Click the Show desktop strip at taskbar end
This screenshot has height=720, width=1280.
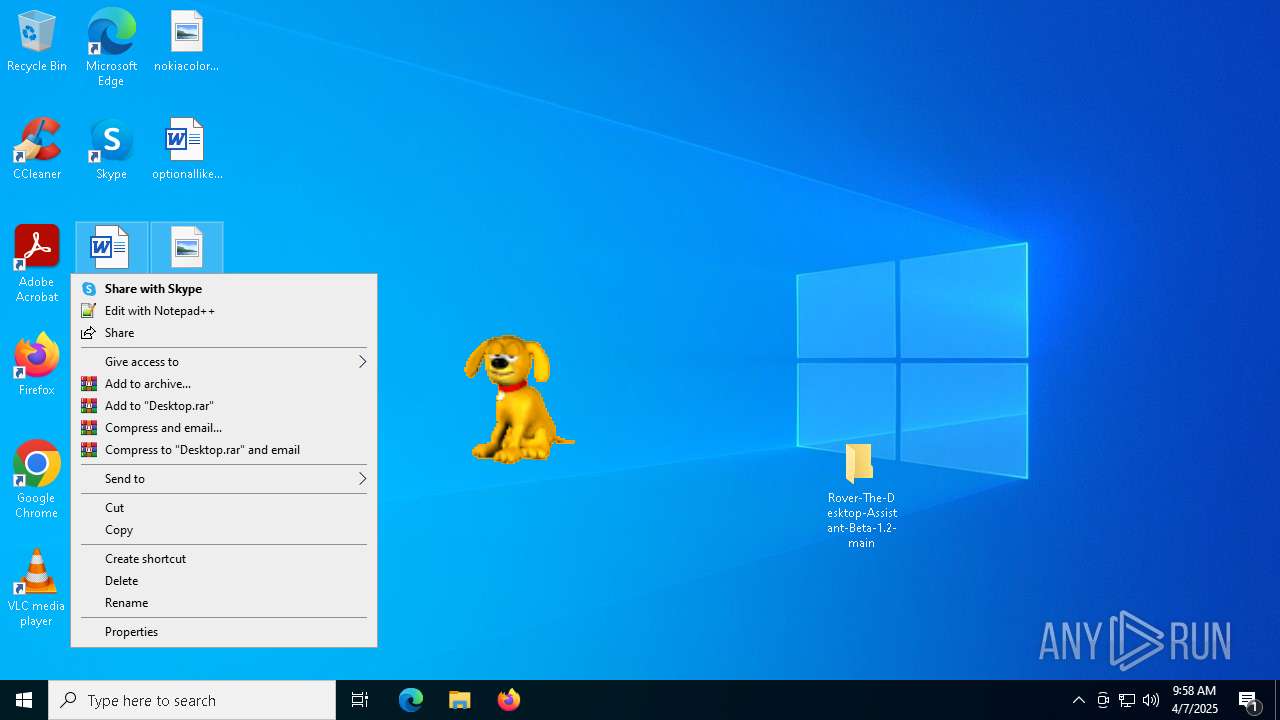click(1277, 700)
